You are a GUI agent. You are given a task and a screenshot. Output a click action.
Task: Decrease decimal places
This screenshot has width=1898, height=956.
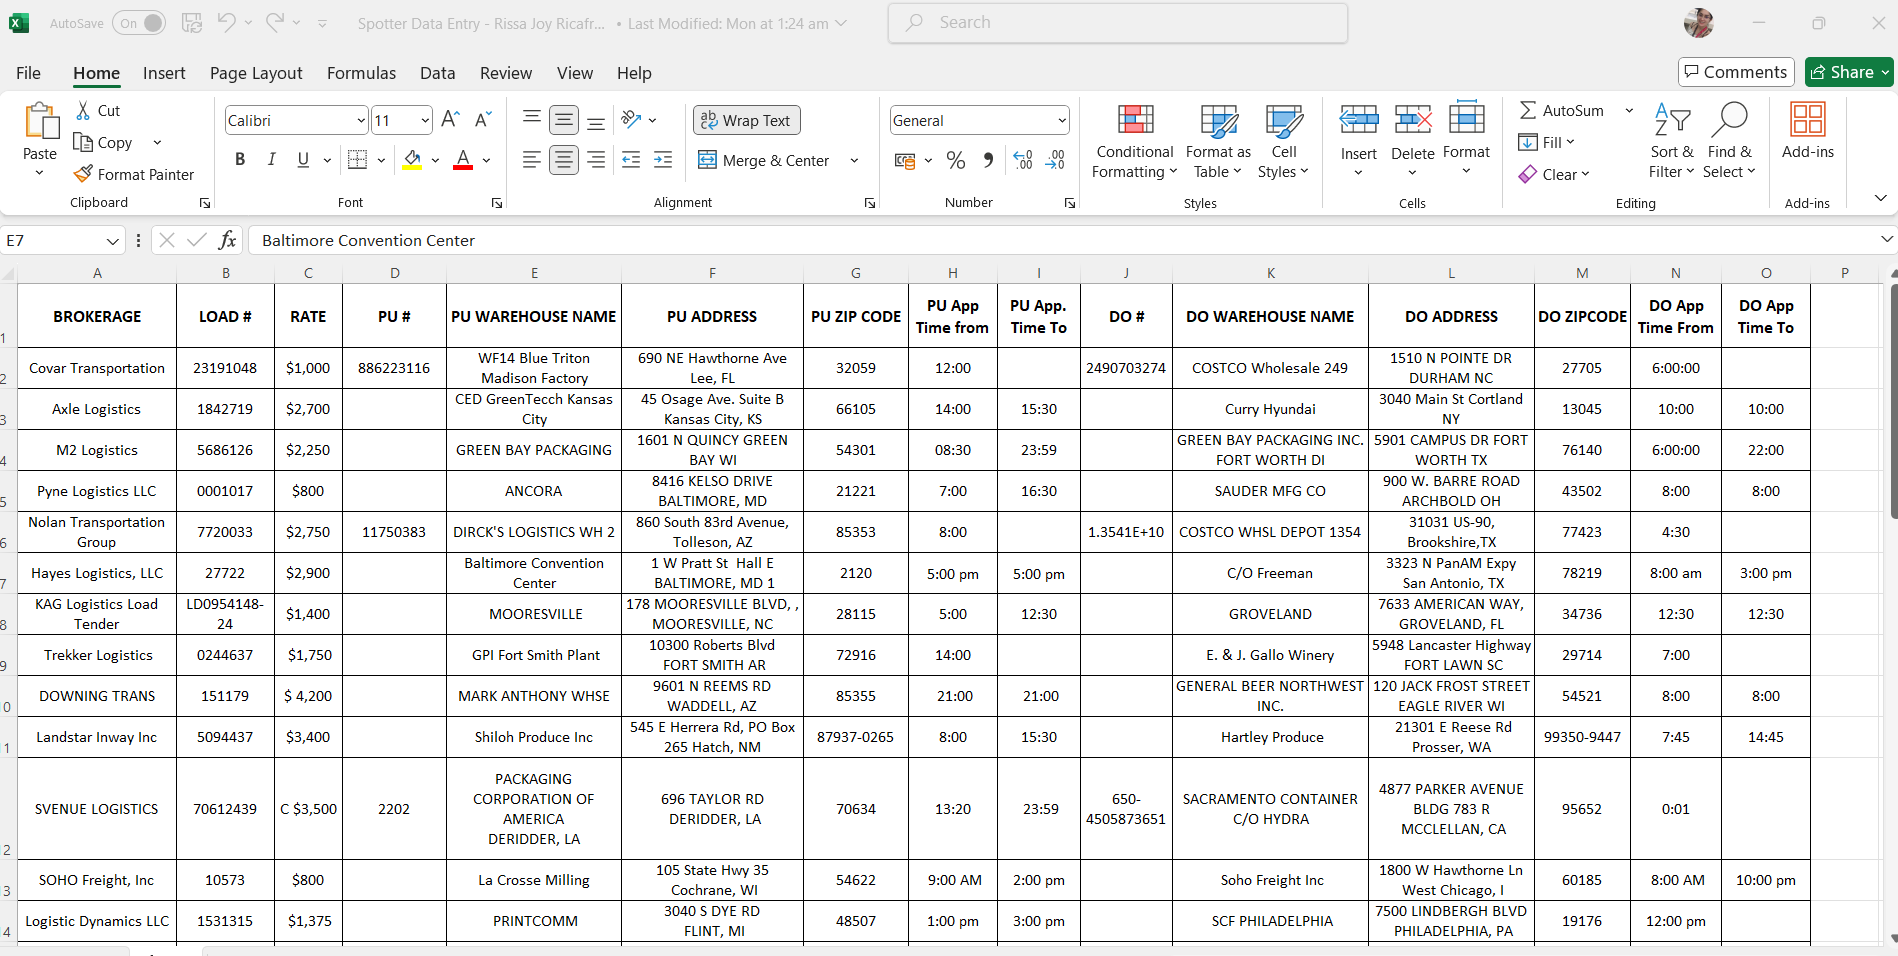coord(1056,160)
